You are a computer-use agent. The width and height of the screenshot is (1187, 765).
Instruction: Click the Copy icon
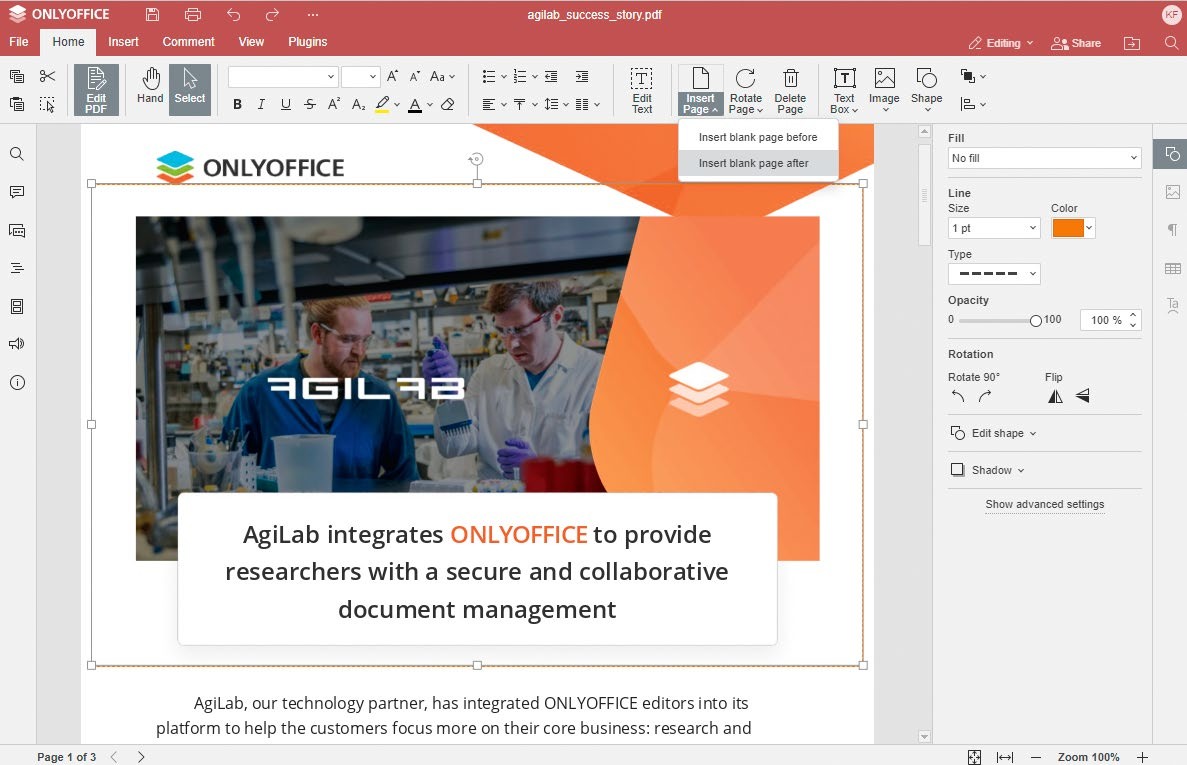coord(17,76)
